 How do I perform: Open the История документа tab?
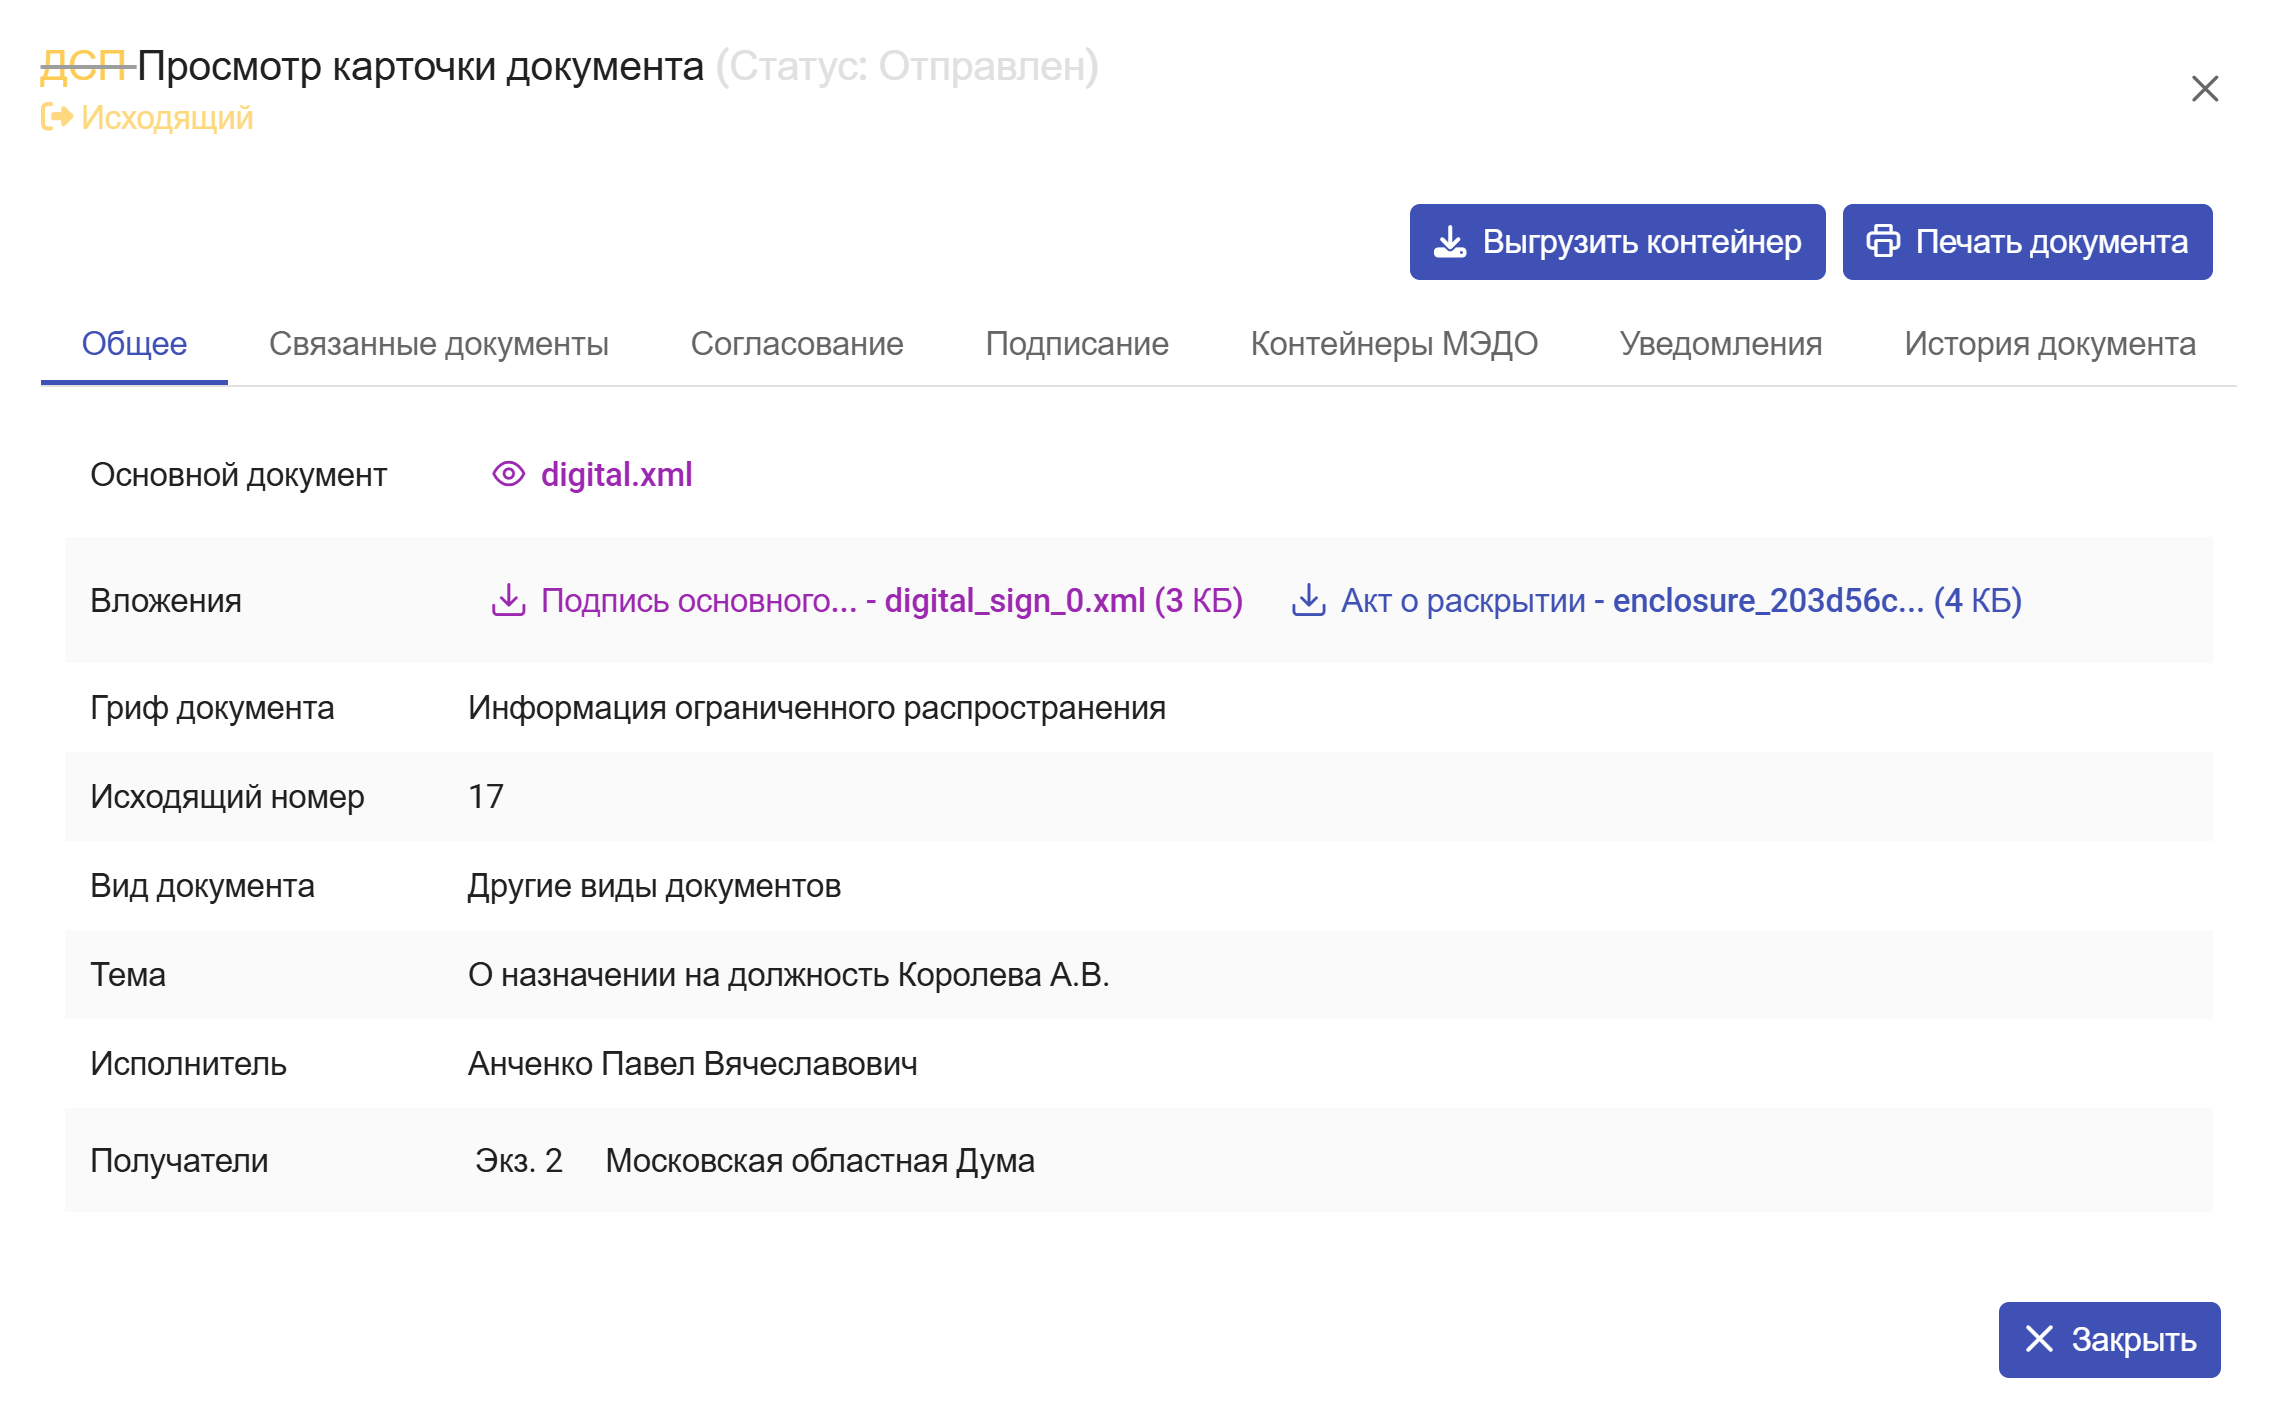[2049, 344]
